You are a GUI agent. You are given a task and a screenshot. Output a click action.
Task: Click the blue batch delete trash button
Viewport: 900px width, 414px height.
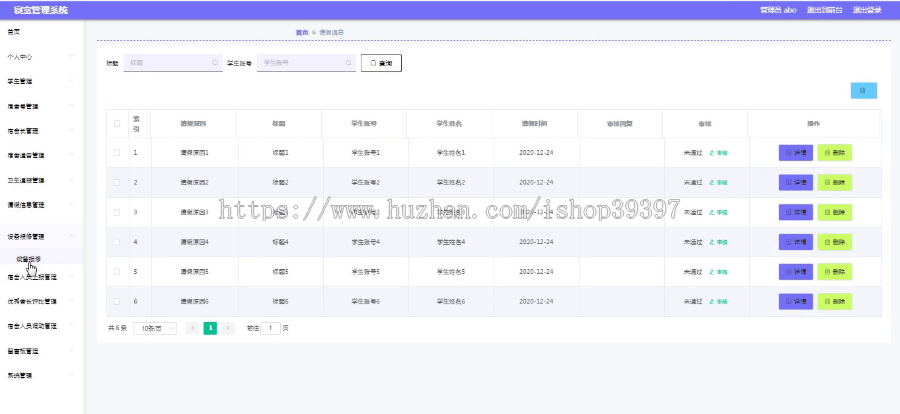(863, 91)
